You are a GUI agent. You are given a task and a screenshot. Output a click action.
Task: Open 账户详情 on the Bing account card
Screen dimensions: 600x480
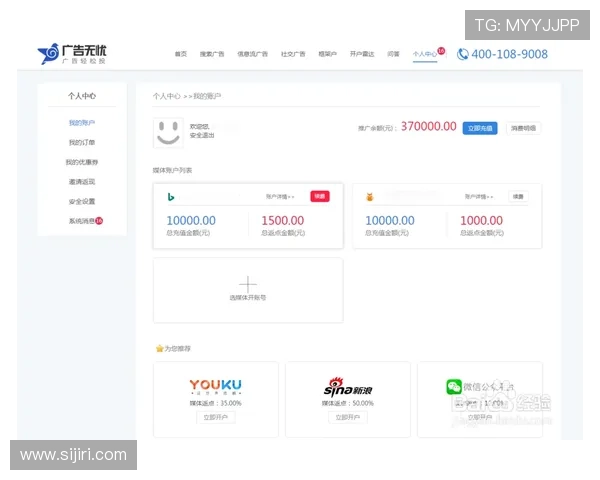[280, 197]
